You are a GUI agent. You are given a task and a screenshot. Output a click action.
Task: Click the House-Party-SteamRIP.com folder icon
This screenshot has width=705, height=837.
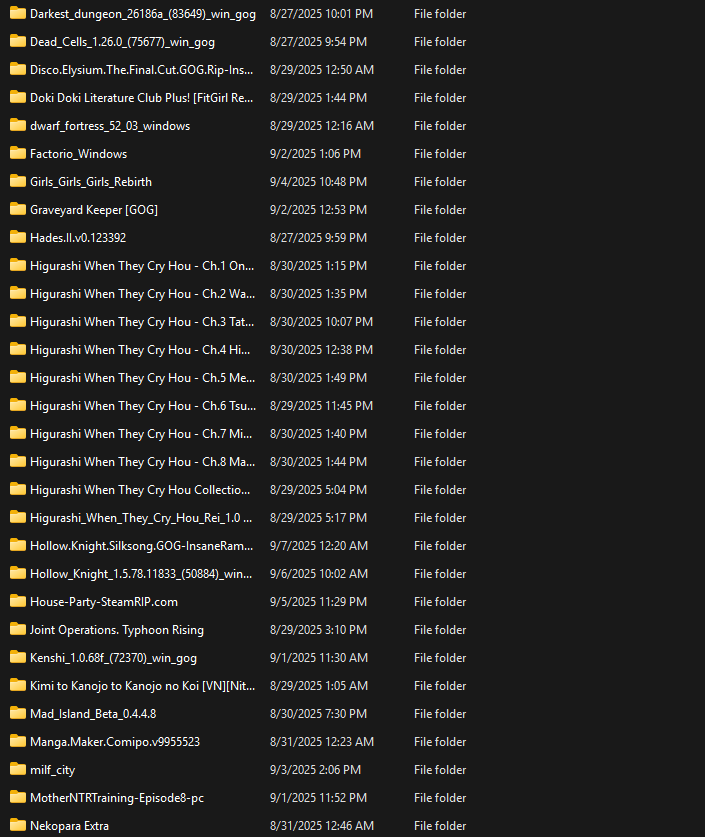click(18, 601)
